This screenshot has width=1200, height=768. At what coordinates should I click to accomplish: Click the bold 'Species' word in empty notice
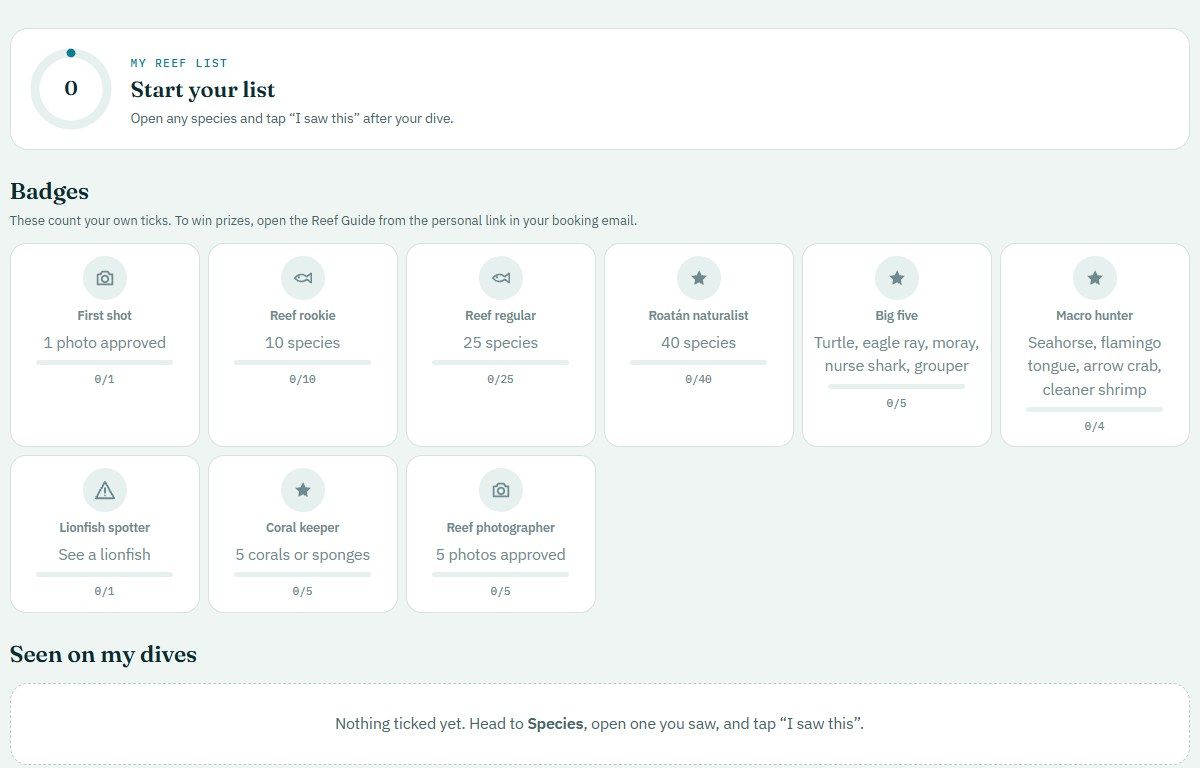tap(555, 723)
